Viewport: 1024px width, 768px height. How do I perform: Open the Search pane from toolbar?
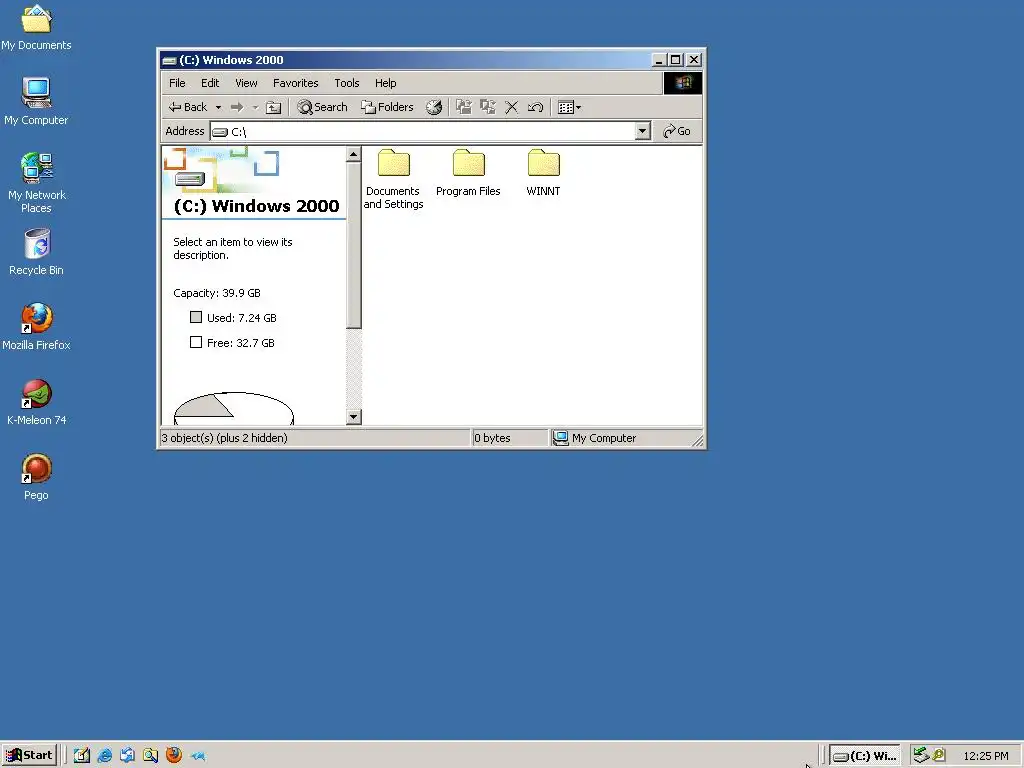pos(323,107)
